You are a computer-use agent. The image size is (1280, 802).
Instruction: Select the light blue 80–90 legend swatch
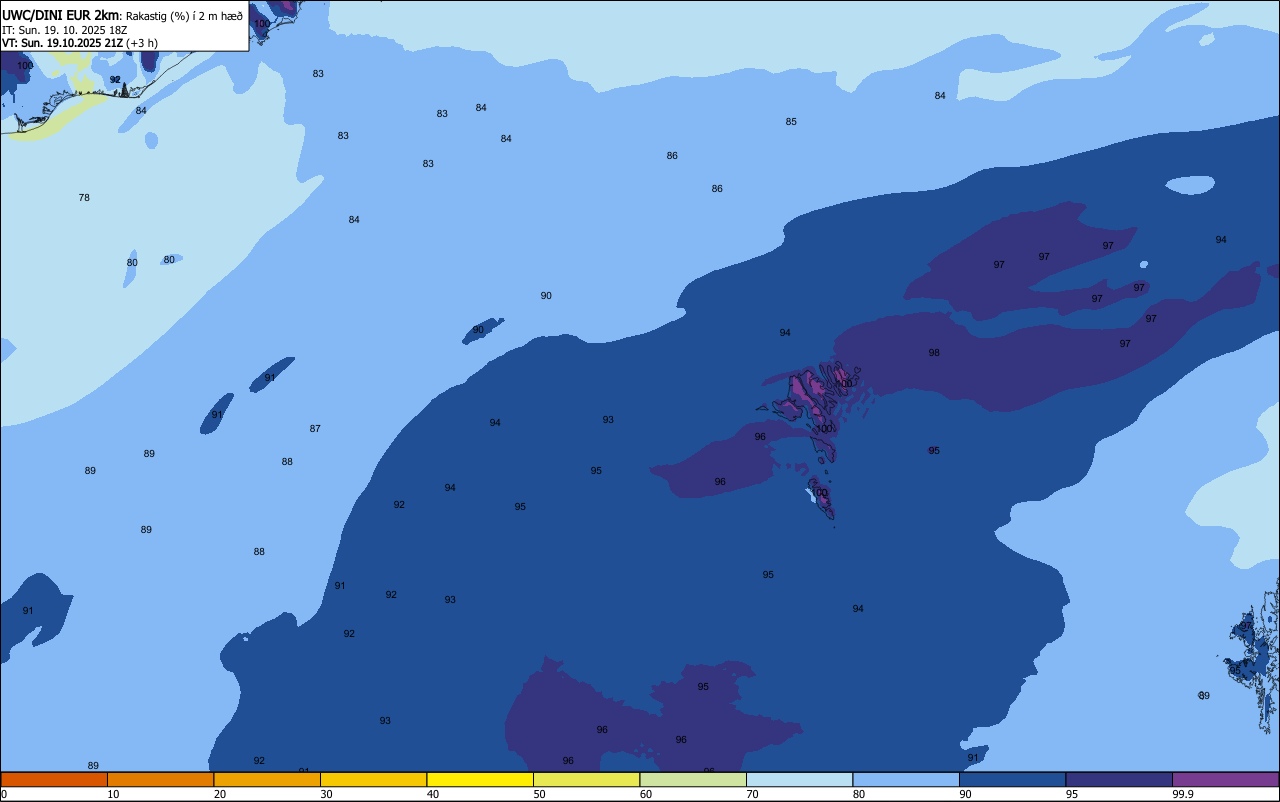(x=906, y=779)
